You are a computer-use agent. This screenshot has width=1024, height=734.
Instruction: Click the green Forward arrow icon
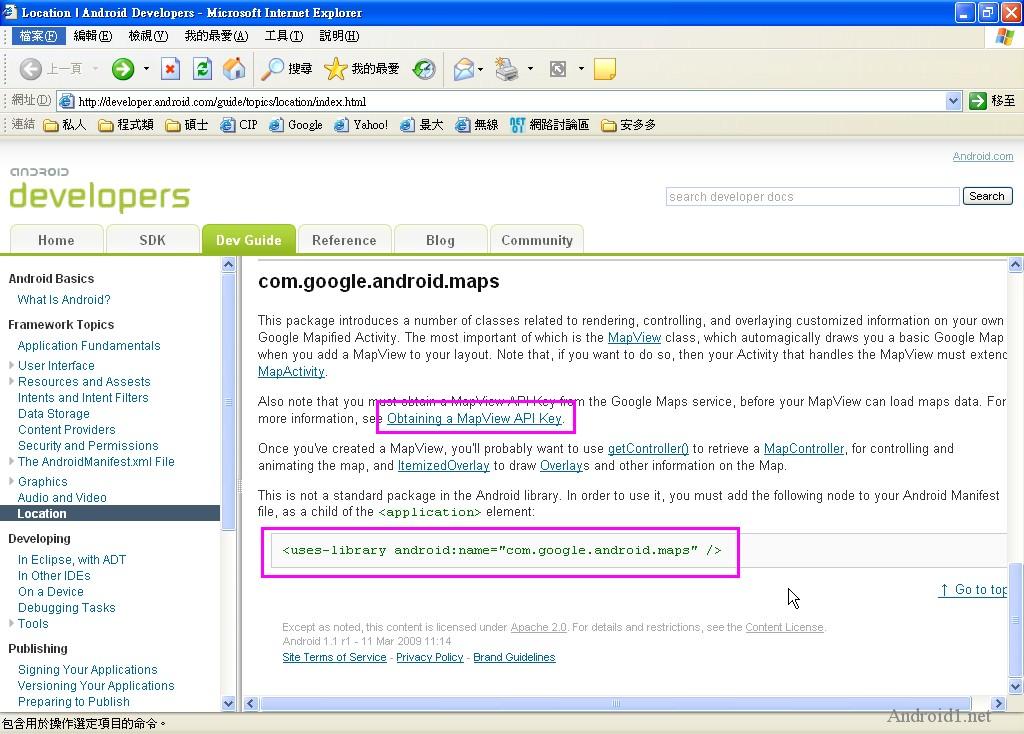(123, 69)
